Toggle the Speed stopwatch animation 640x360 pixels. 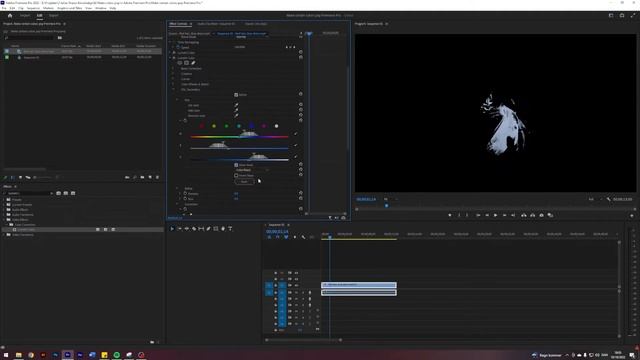click(178, 47)
